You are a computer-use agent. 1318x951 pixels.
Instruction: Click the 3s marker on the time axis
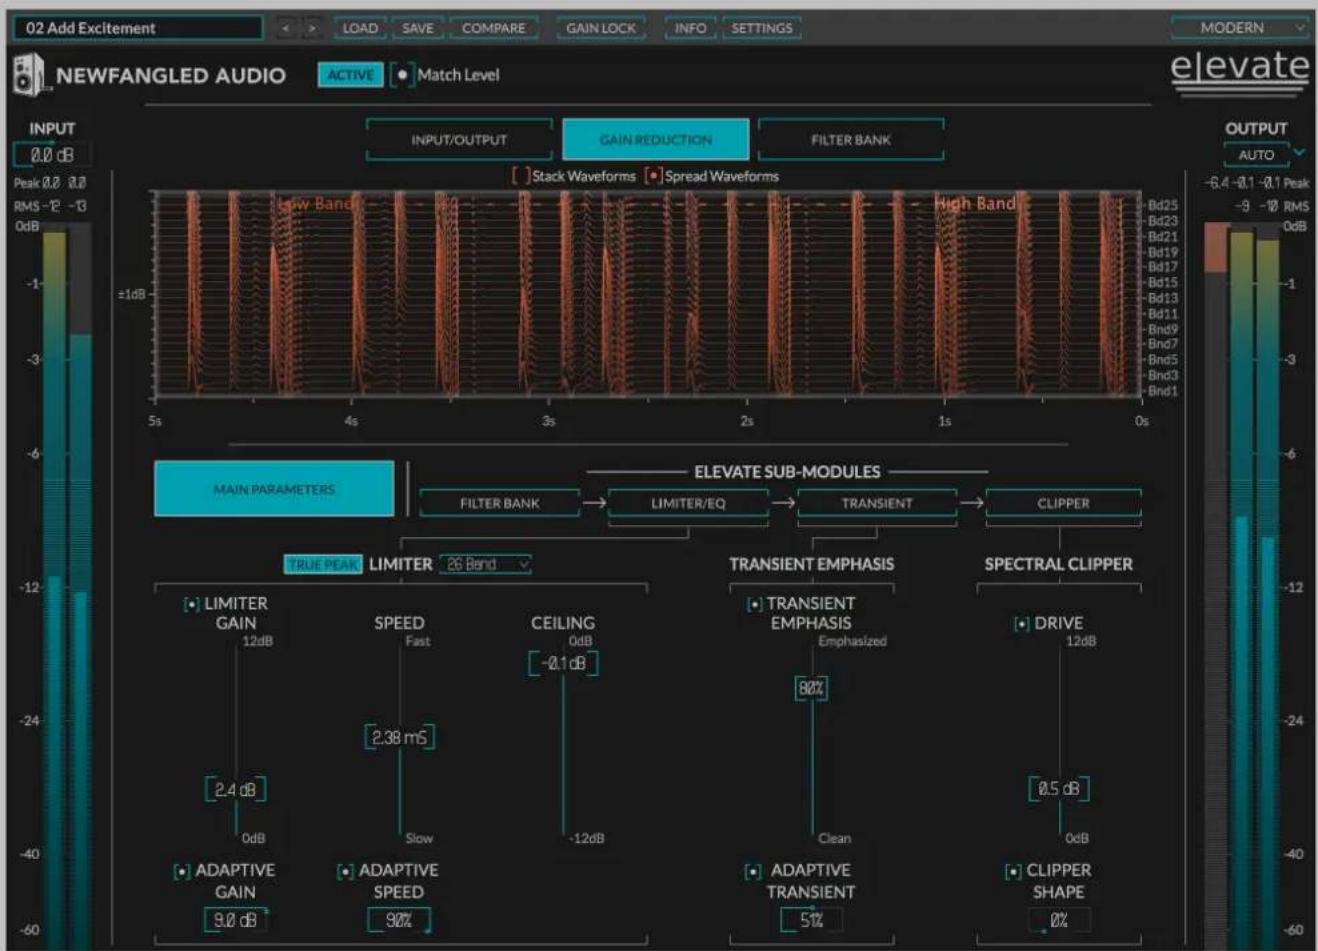(x=548, y=422)
